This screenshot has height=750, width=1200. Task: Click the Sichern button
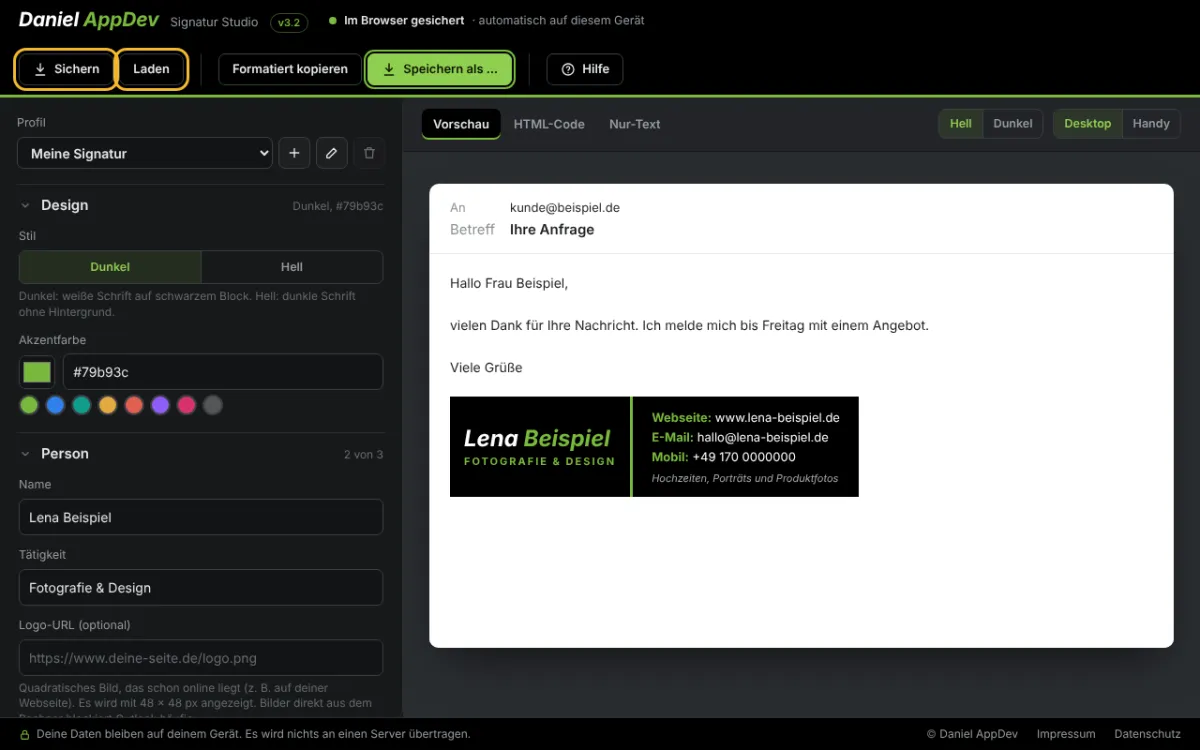tap(66, 69)
